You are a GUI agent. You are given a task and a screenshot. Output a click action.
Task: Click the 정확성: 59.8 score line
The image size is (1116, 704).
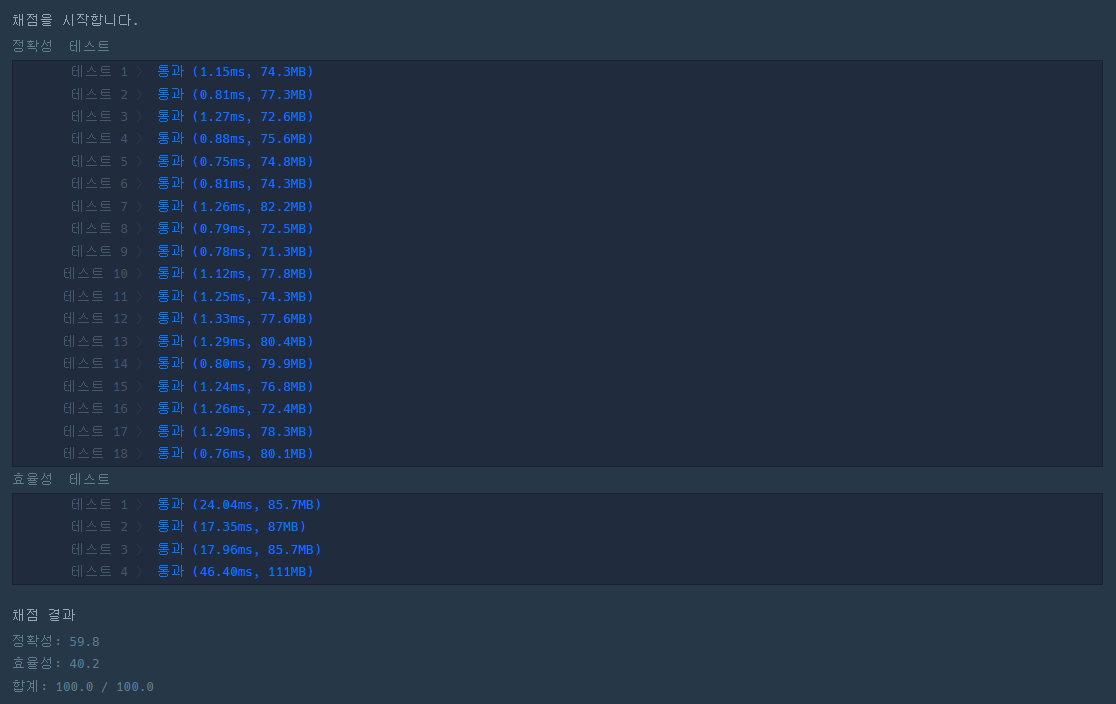55,641
